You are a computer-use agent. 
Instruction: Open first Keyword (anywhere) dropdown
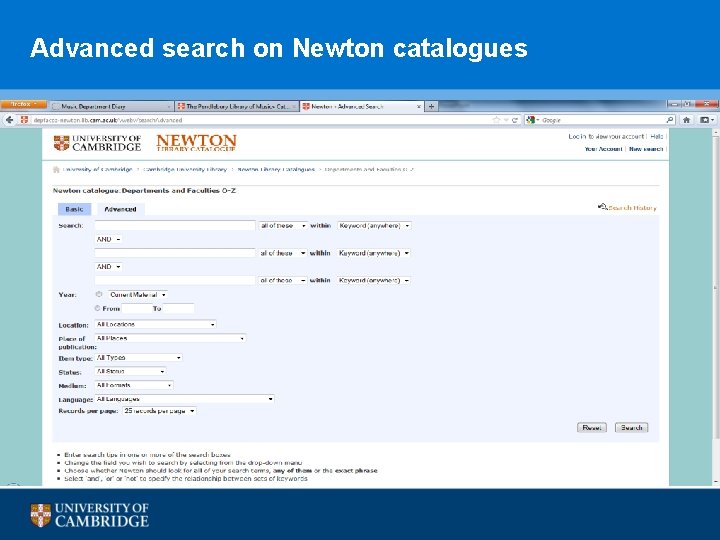pos(374,226)
